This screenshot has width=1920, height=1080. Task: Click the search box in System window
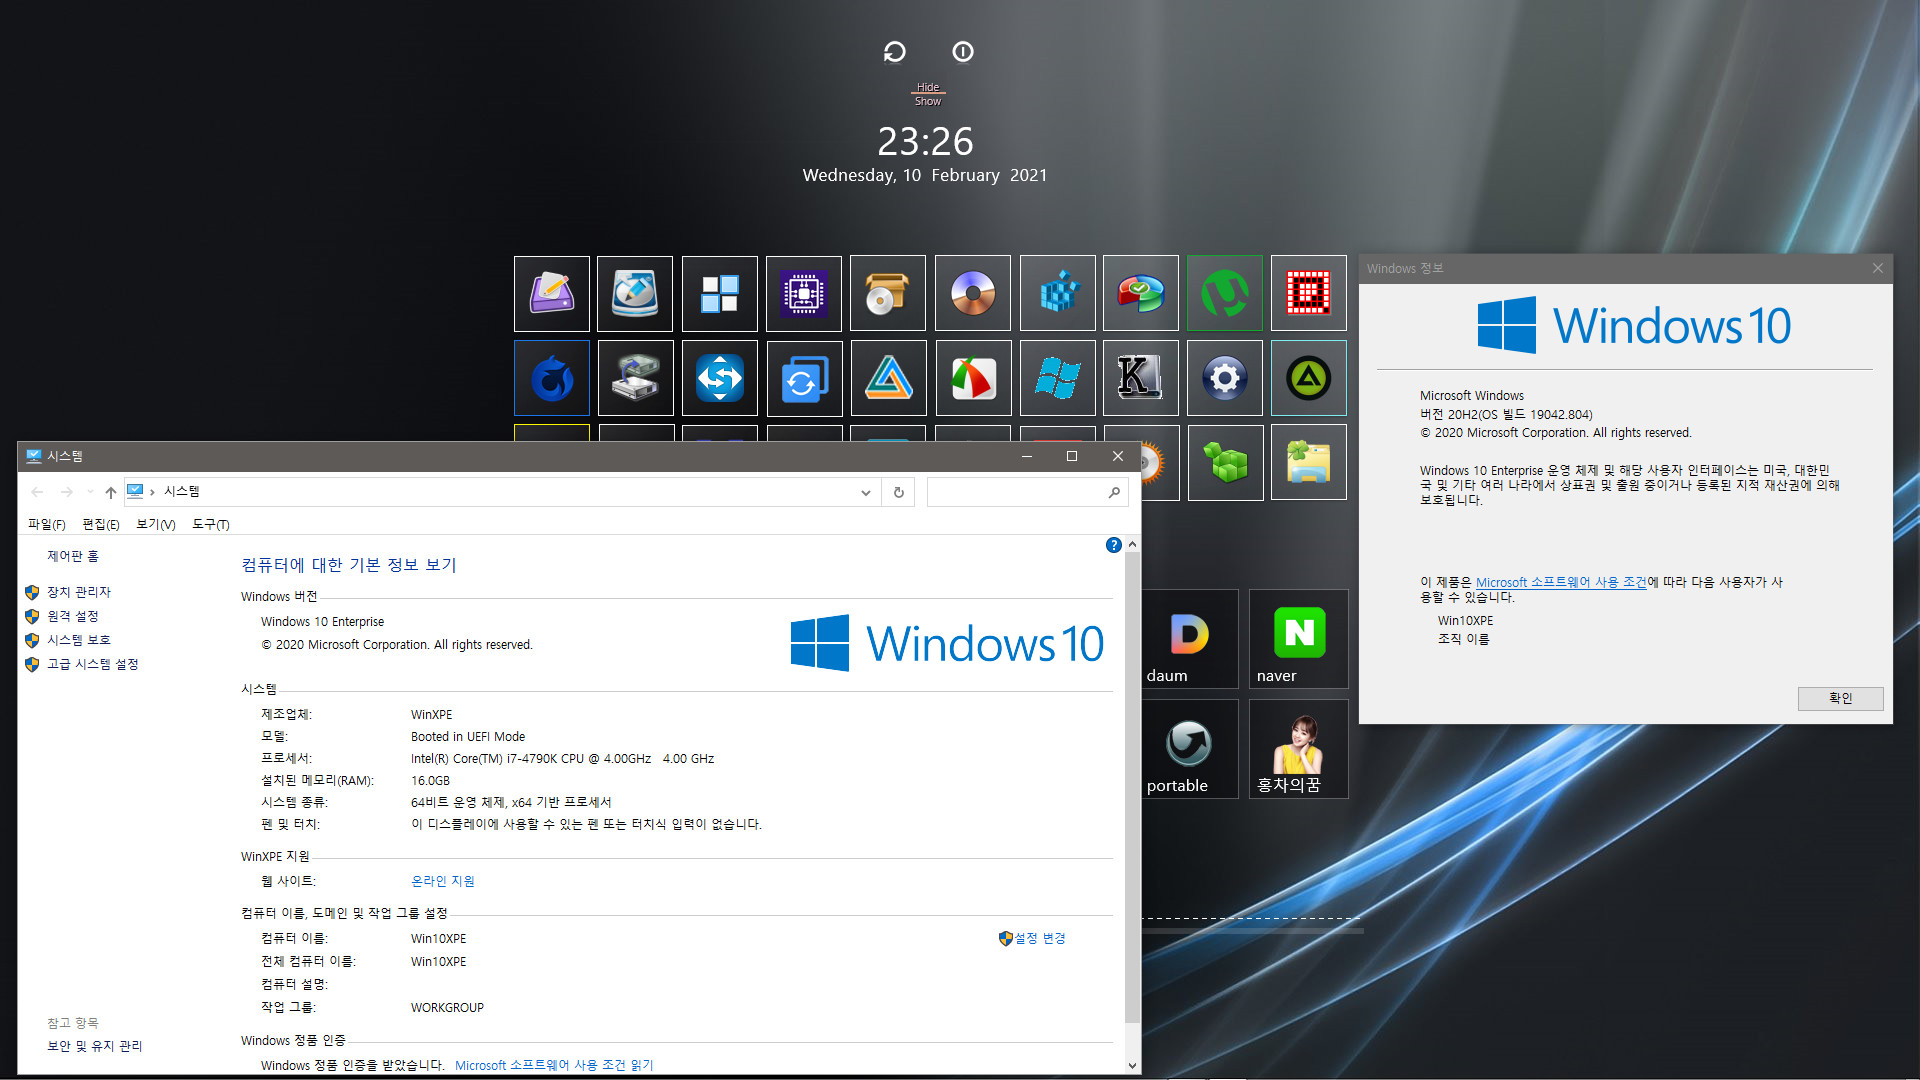tap(1017, 492)
